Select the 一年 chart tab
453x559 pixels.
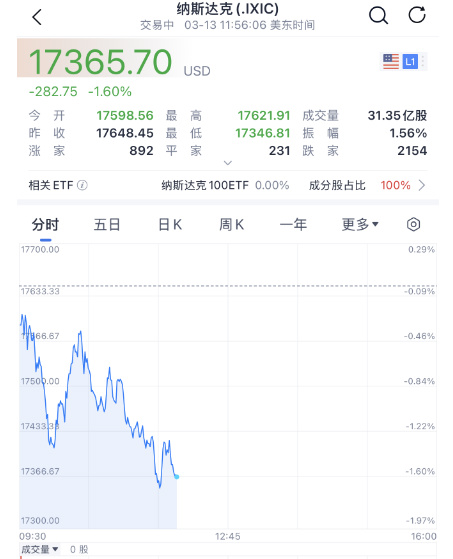point(293,225)
